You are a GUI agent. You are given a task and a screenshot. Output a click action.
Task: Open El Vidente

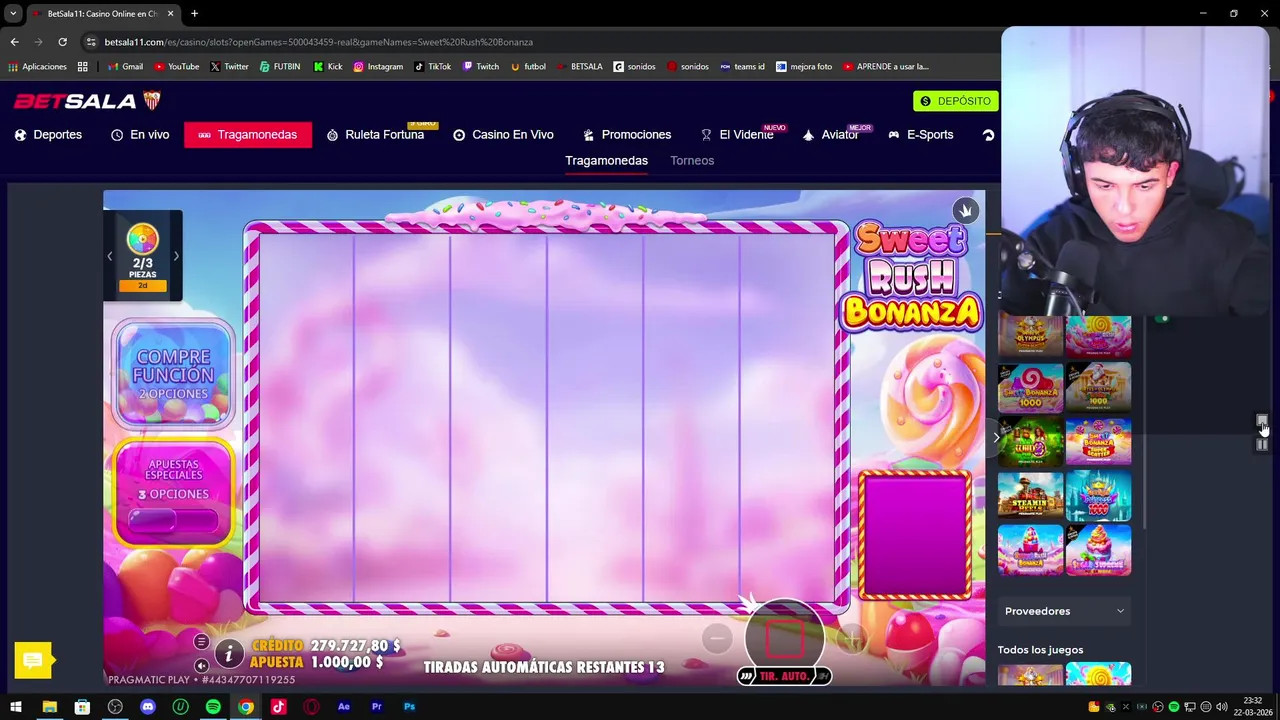[737, 135]
